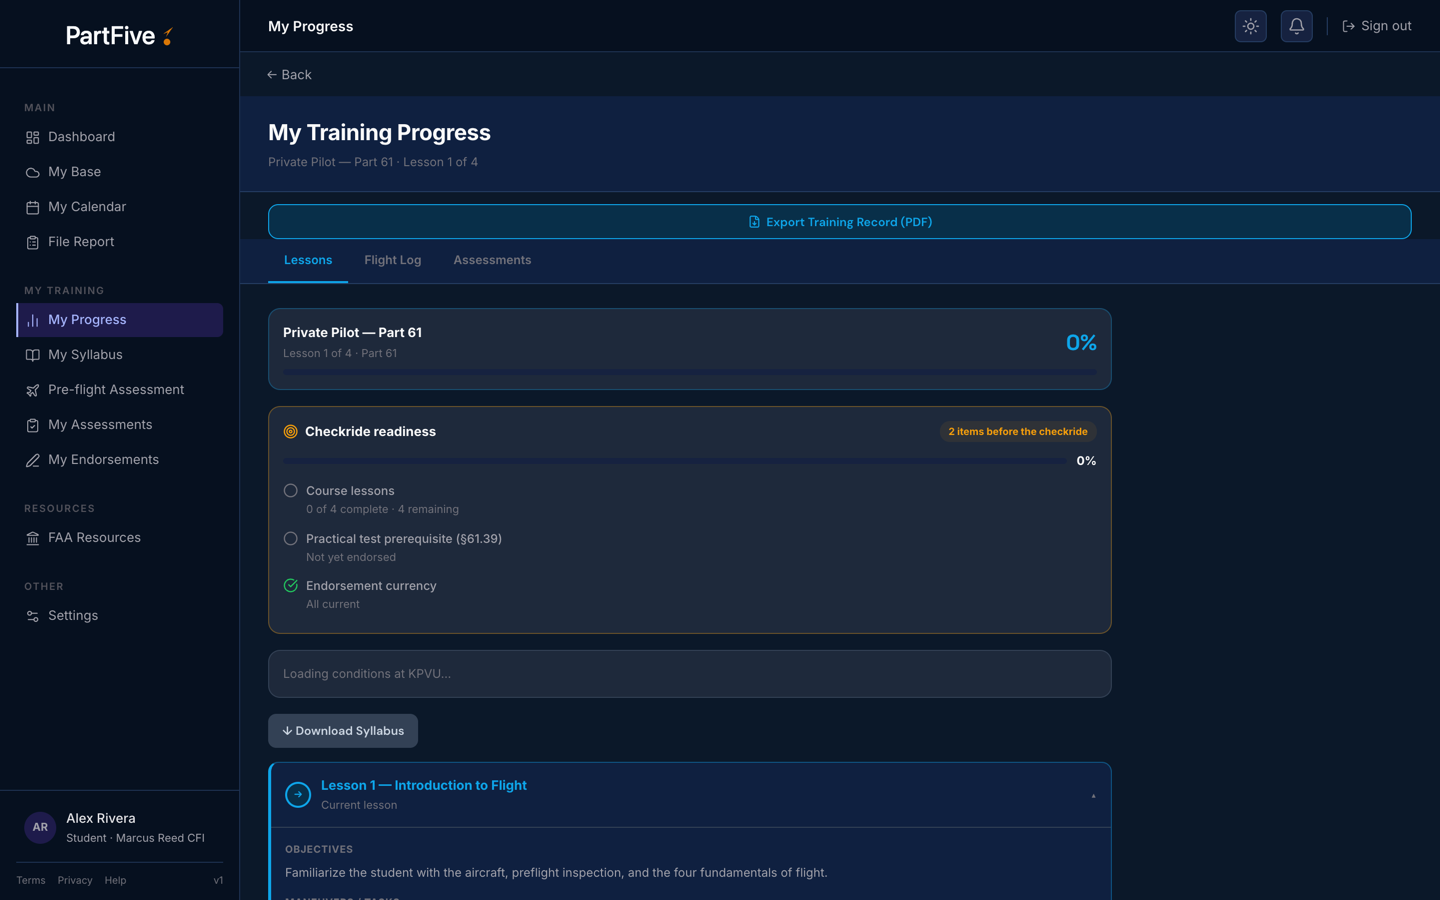Open Settings in sidebar
The height and width of the screenshot is (900, 1440).
[120, 616]
